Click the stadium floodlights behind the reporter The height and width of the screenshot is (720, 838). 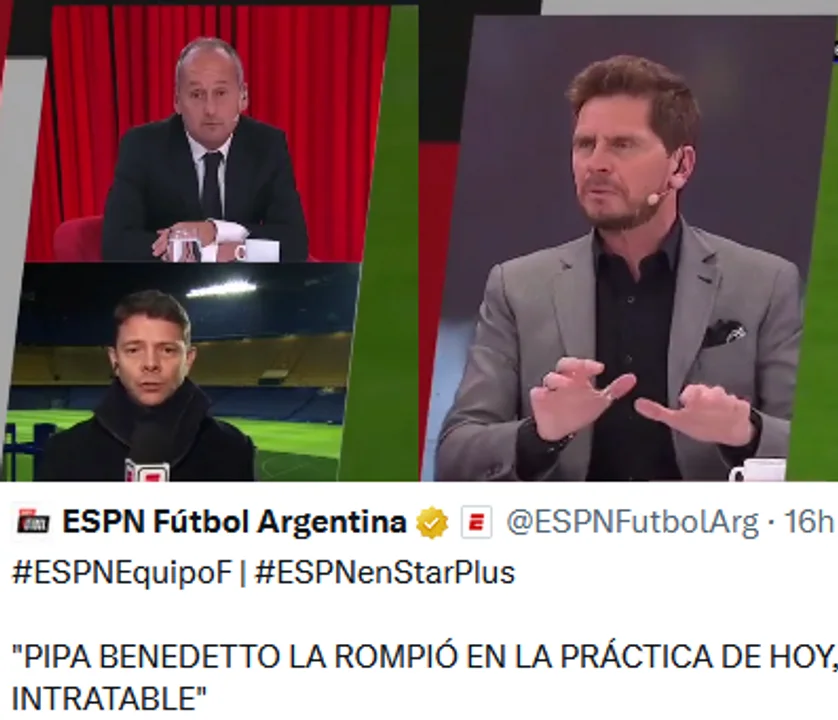[x=222, y=291]
